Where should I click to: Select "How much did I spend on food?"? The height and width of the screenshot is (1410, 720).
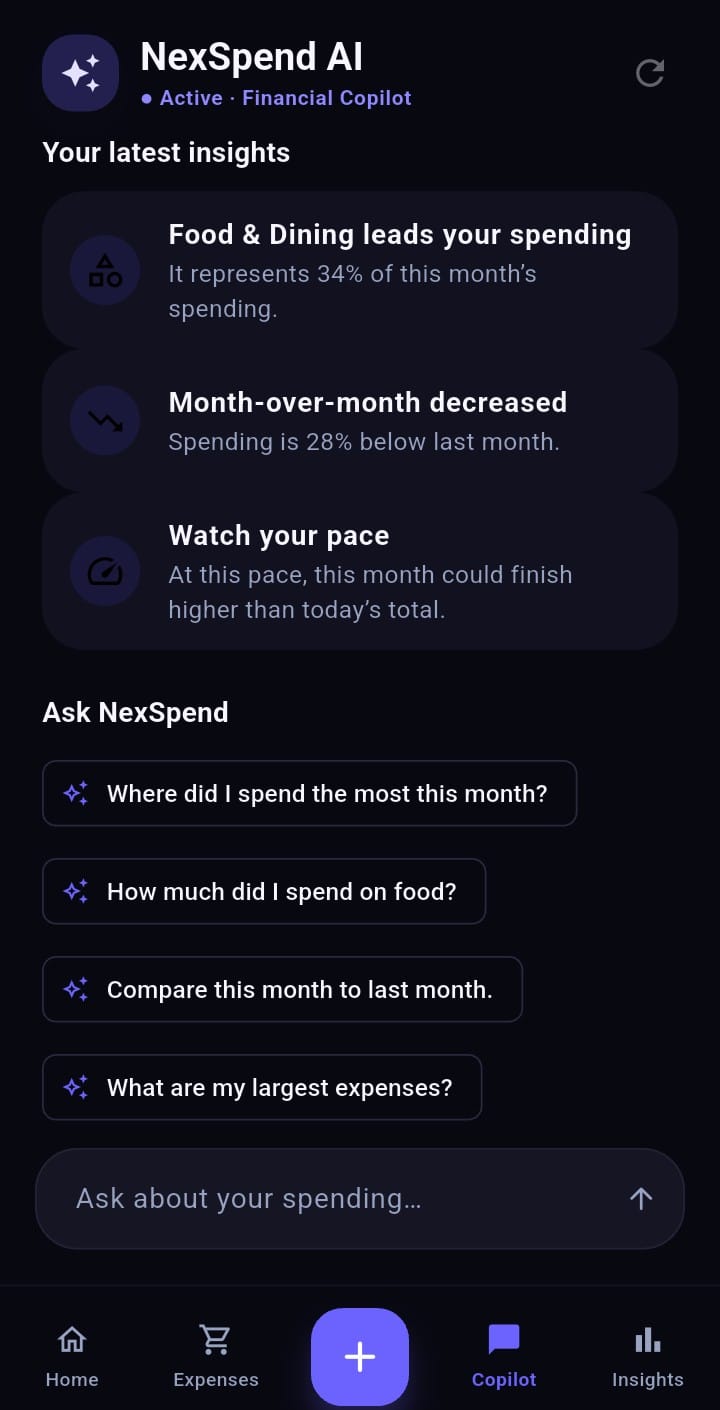264,891
